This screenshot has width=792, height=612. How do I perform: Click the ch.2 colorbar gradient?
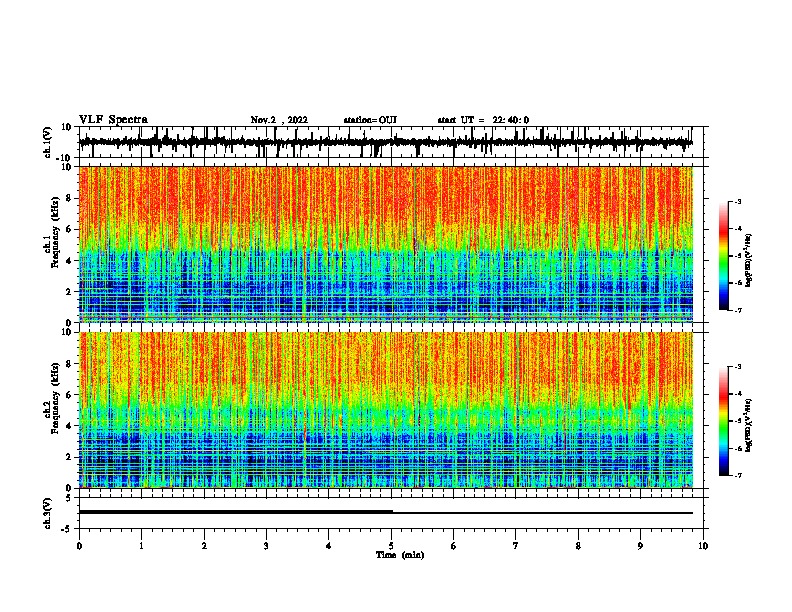(723, 421)
